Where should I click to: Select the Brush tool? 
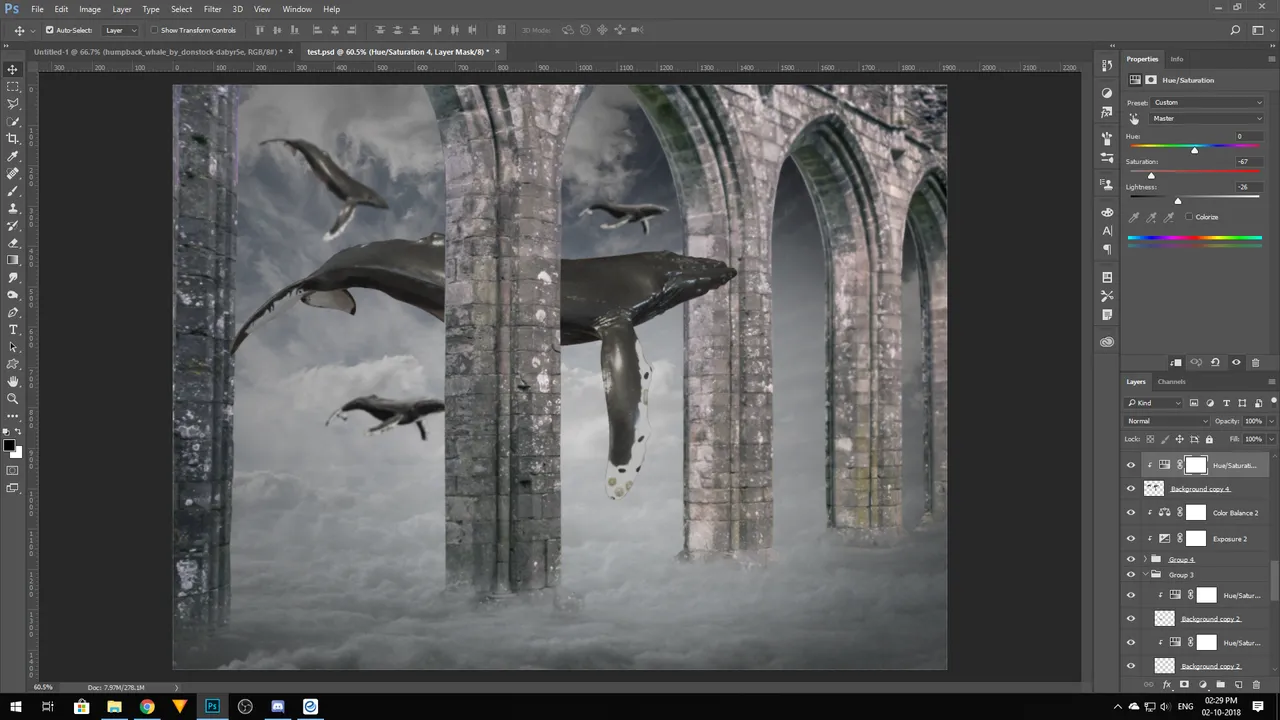tap(13, 191)
